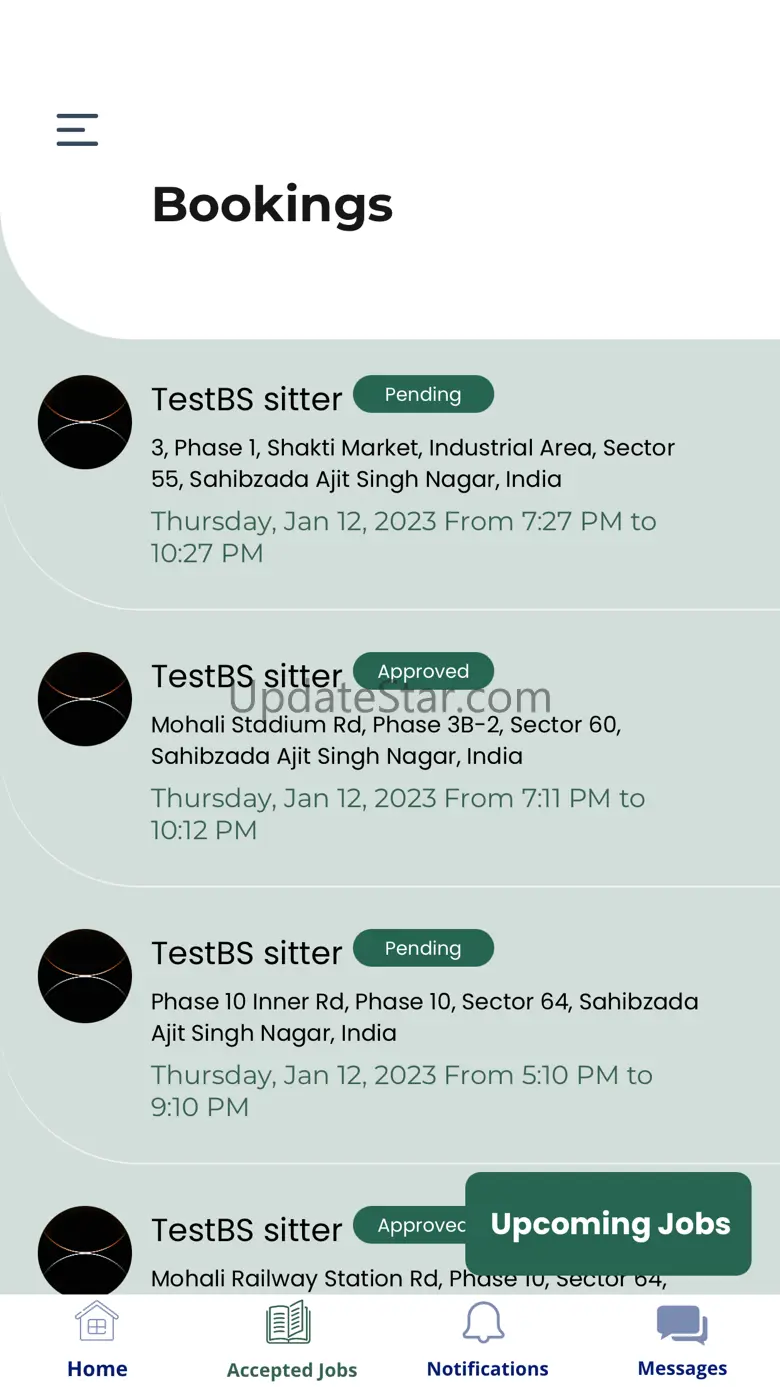Tap Pending badge on Phase 10 Inner Rd booking
Image resolution: width=780 pixels, height=1387 pixels.
click(x=423, y=948)
